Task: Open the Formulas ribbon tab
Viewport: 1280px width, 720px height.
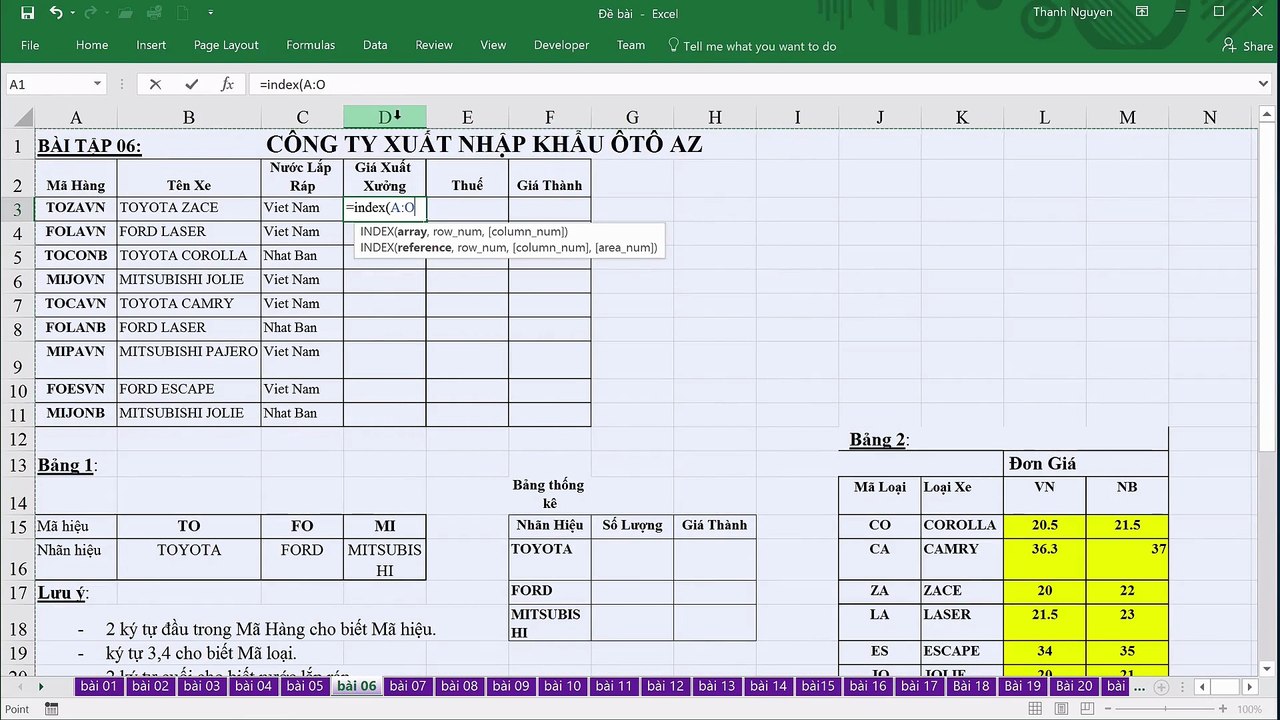Action: (x=311, y=45)
